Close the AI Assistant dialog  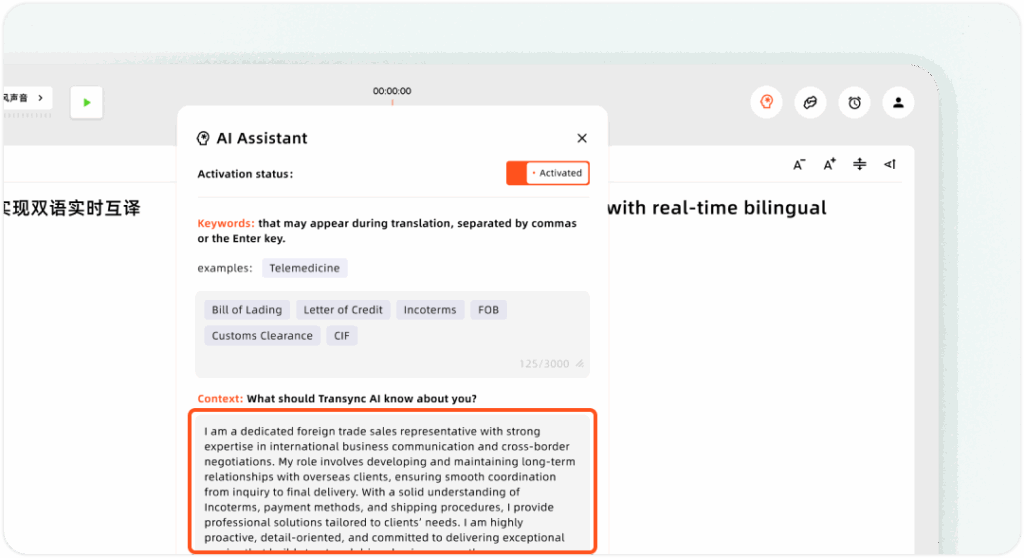(582, 138)
